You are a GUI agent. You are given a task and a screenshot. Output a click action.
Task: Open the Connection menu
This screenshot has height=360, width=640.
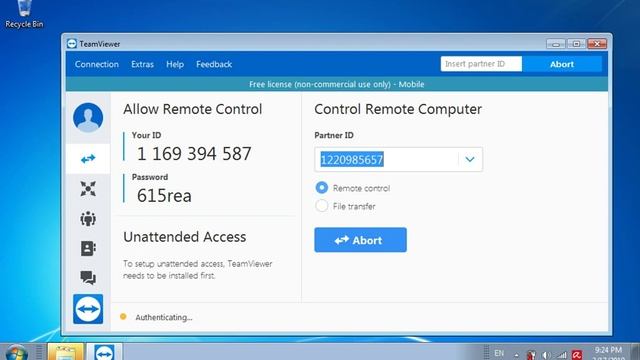[97, 64]
